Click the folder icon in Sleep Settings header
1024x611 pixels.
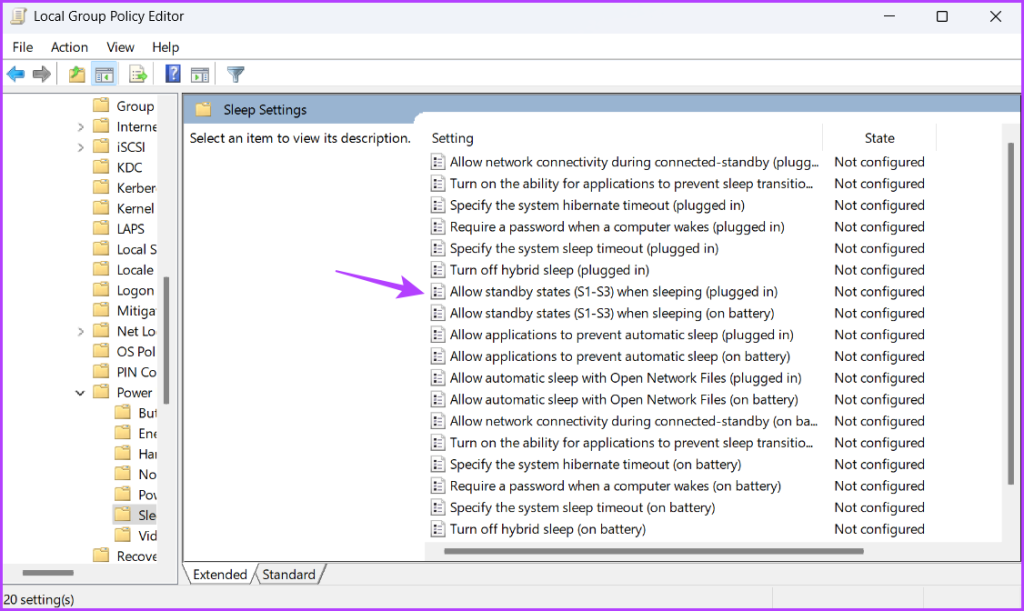pyautogui.click(x=204, y=110)
